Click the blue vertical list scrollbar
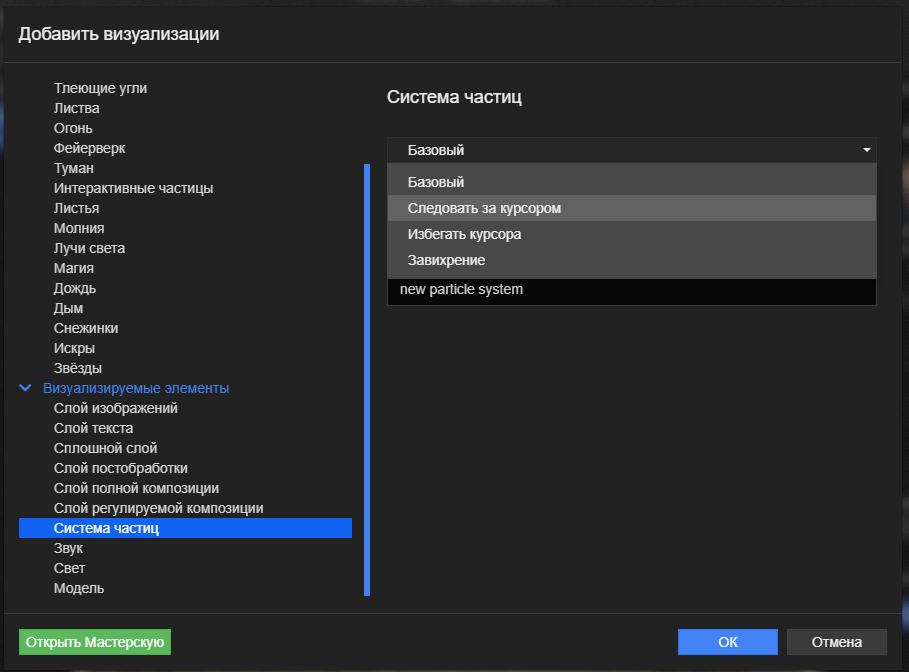This screenshot has width=909, height=672. (367, 380)
